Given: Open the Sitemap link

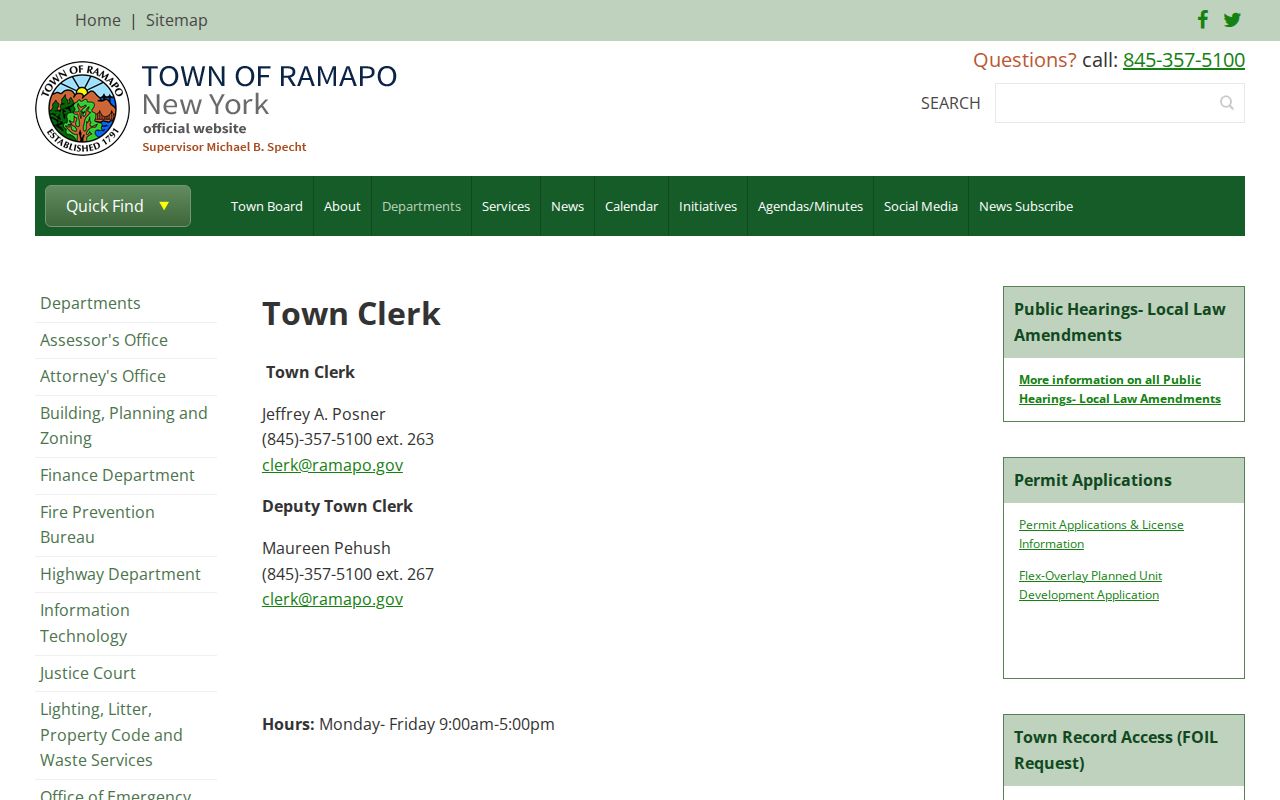Looking at the screenshot, I should [x=177, y=20].
